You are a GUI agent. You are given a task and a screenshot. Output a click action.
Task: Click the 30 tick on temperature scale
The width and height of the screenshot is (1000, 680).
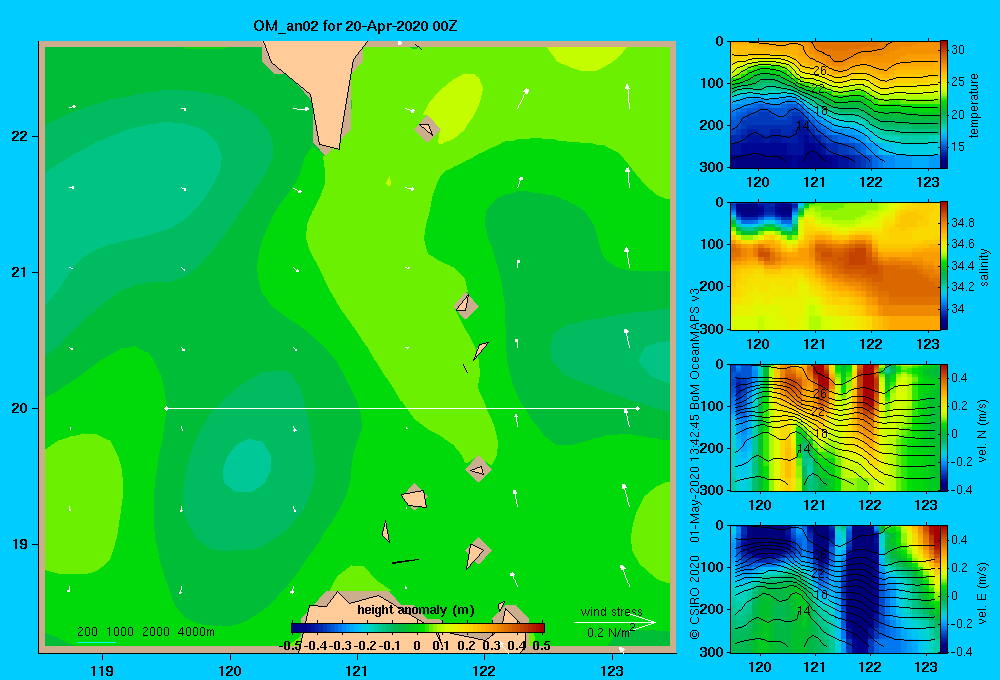958,50
